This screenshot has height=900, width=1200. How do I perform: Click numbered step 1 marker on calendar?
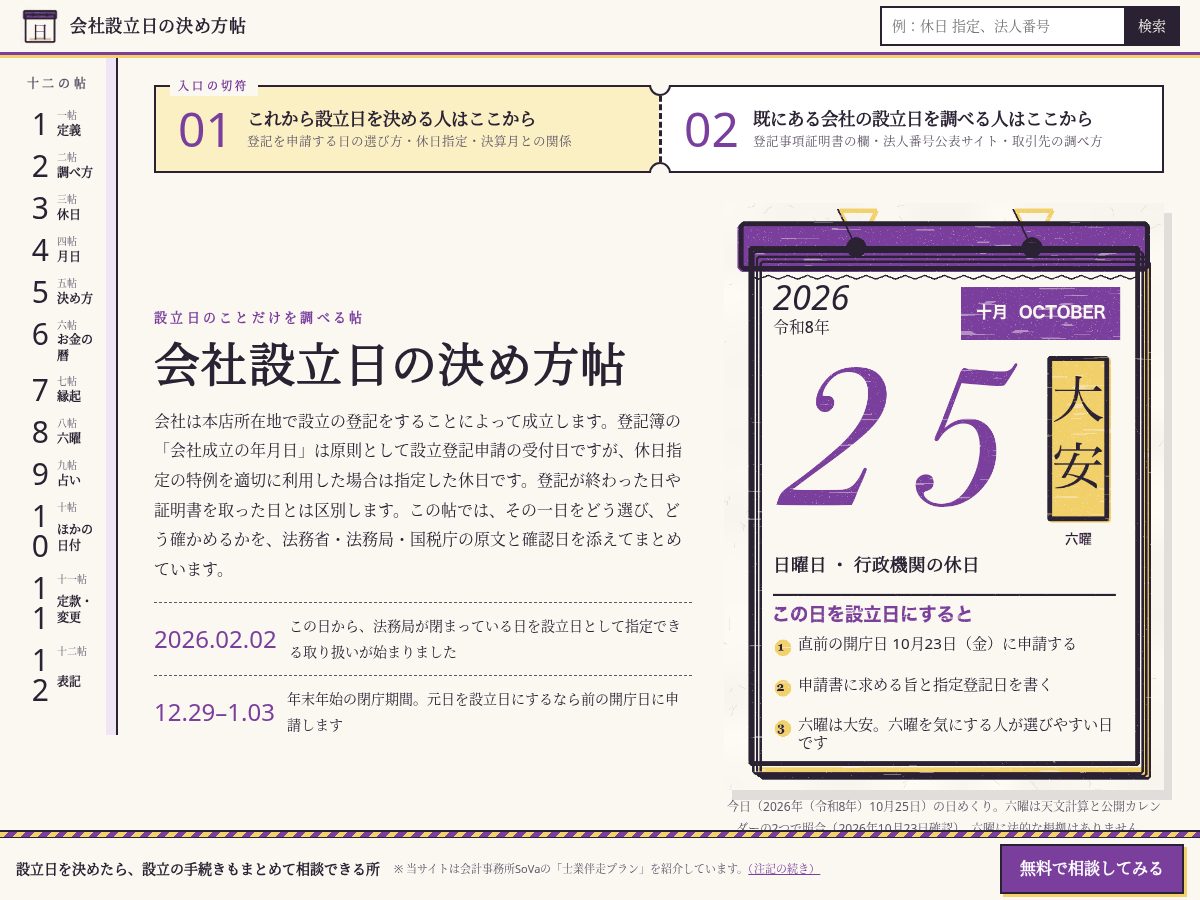pos(783,647)
